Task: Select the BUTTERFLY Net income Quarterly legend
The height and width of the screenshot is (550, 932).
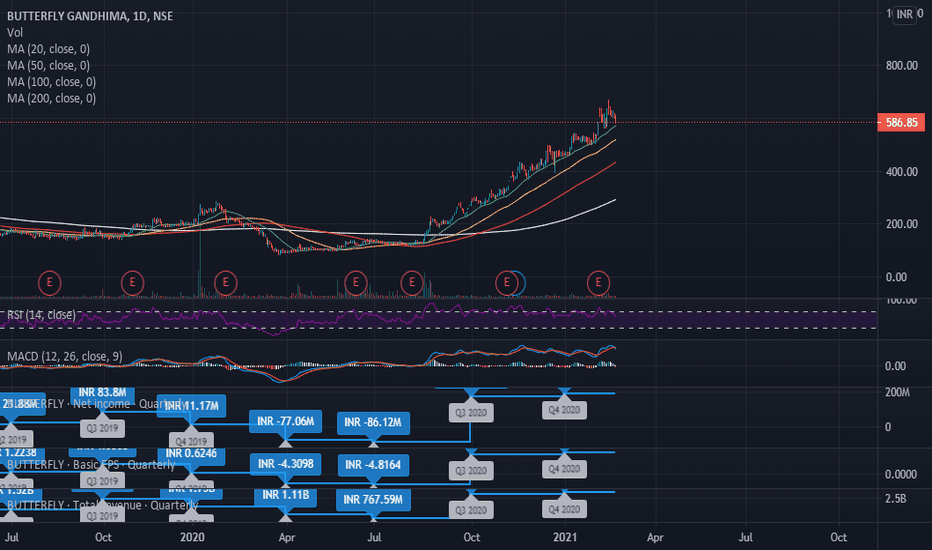Action: pyautogui.click(x=95, y=404)
